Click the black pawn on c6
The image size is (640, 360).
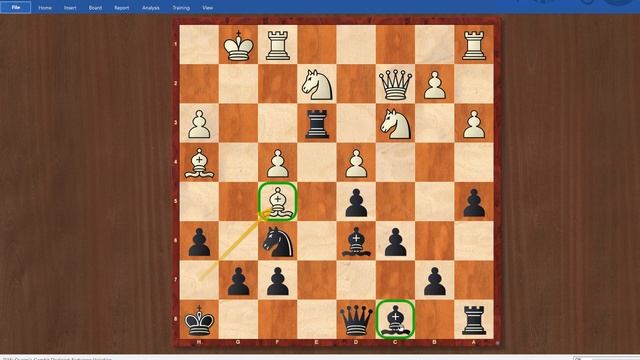point(395,242)
